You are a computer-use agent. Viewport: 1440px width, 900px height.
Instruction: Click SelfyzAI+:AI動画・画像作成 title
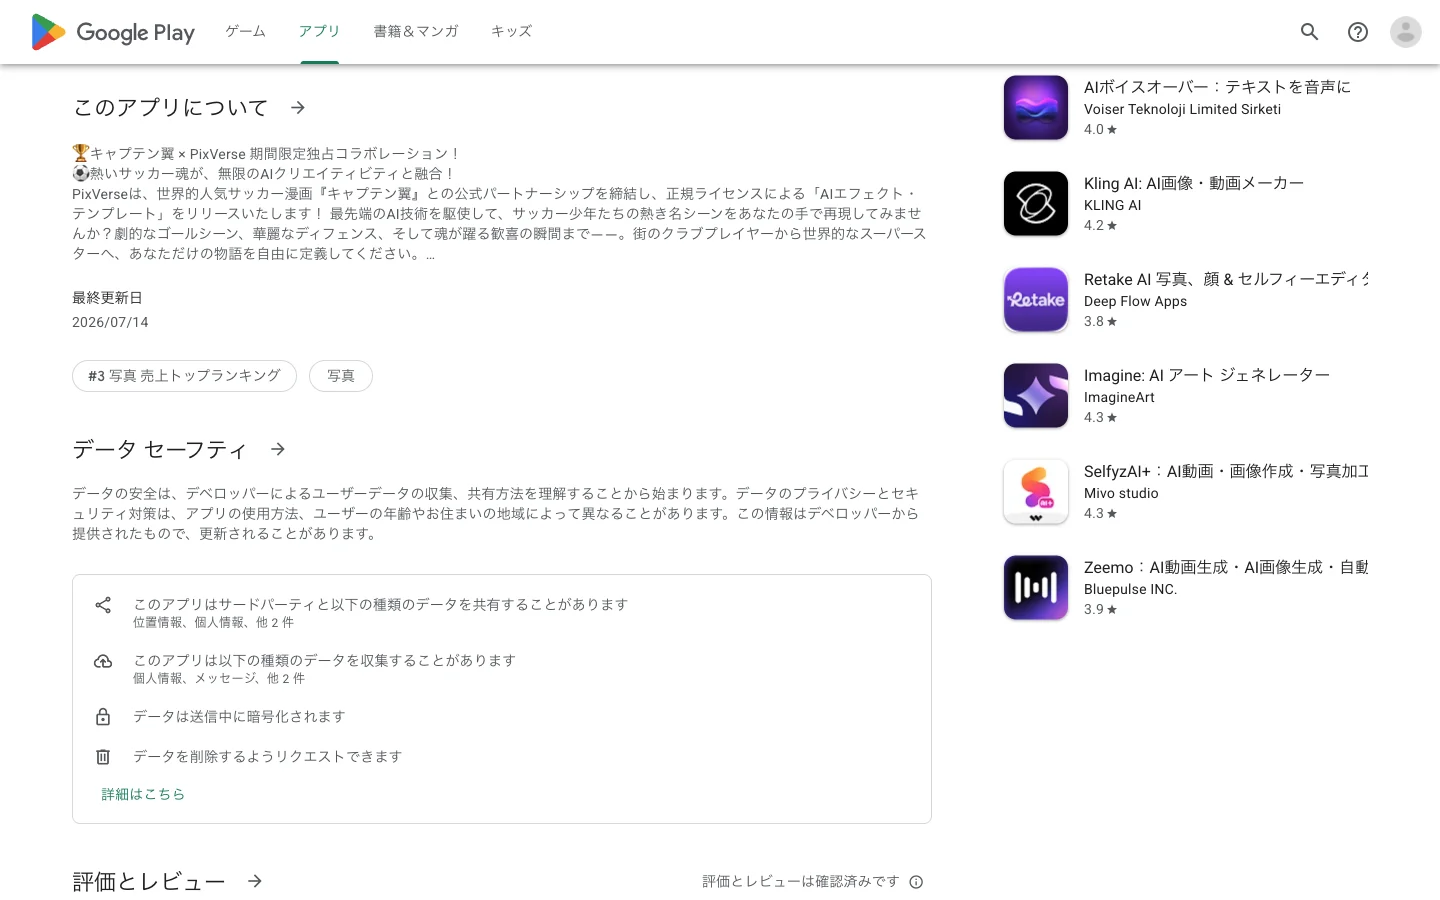click(1226, 471)
